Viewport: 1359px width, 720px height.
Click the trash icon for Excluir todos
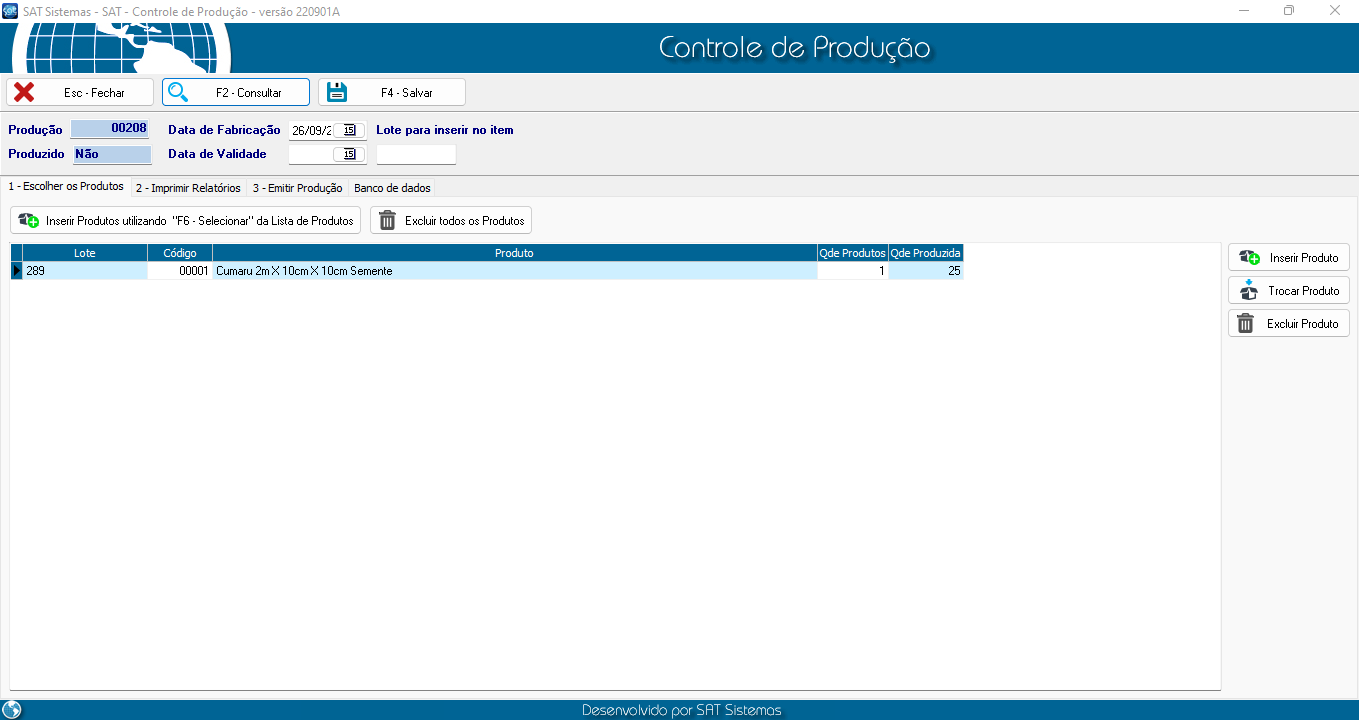[387, 221]
